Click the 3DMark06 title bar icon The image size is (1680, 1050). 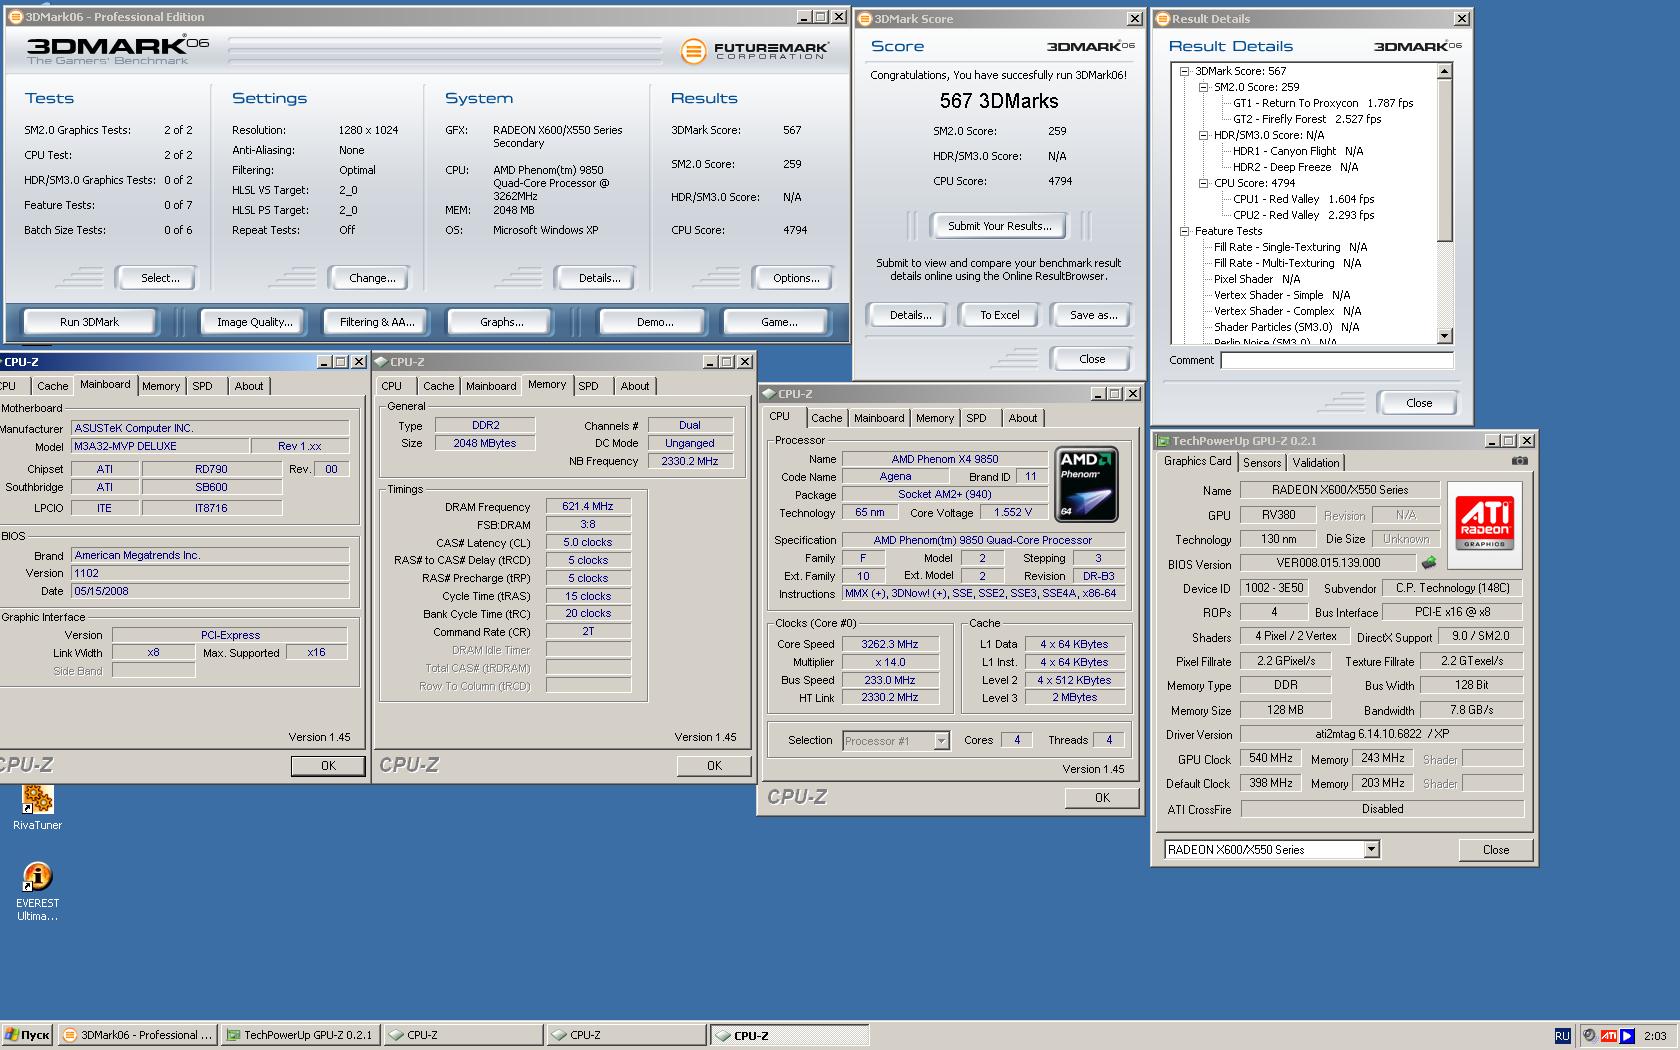tap(15, 17)
